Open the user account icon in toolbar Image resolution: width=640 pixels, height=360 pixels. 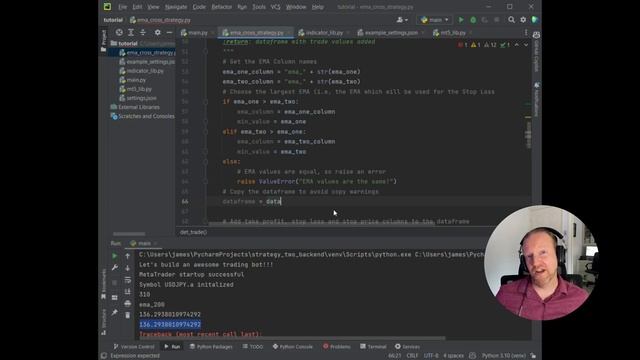402,20
